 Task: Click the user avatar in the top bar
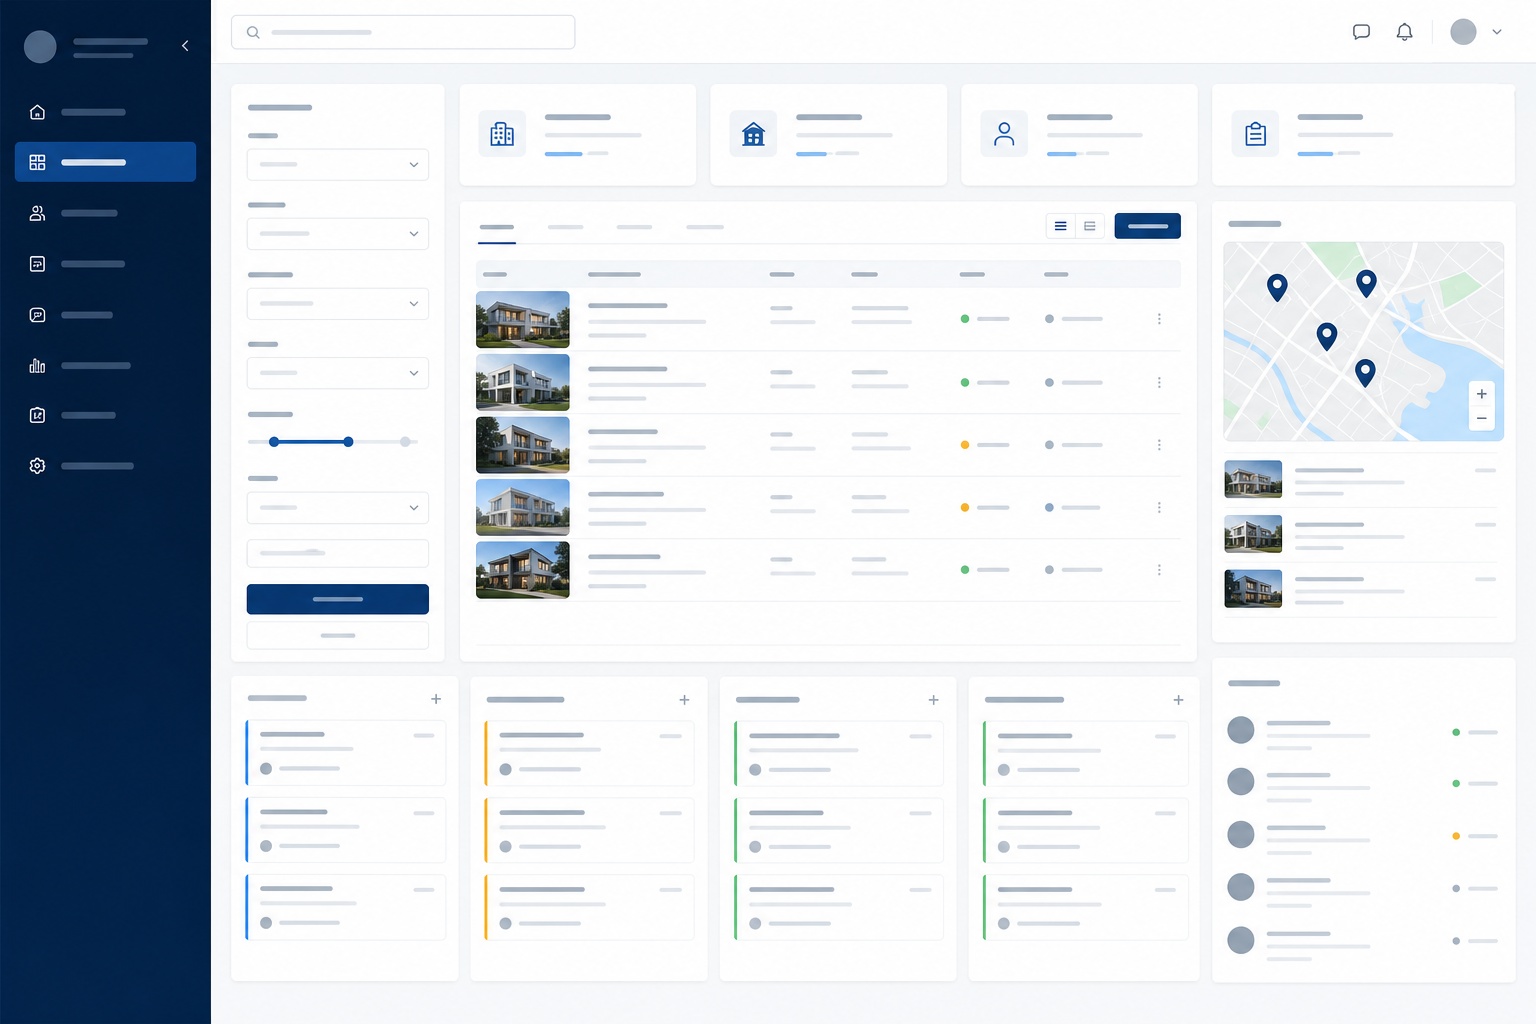(x=1463, y=32)
